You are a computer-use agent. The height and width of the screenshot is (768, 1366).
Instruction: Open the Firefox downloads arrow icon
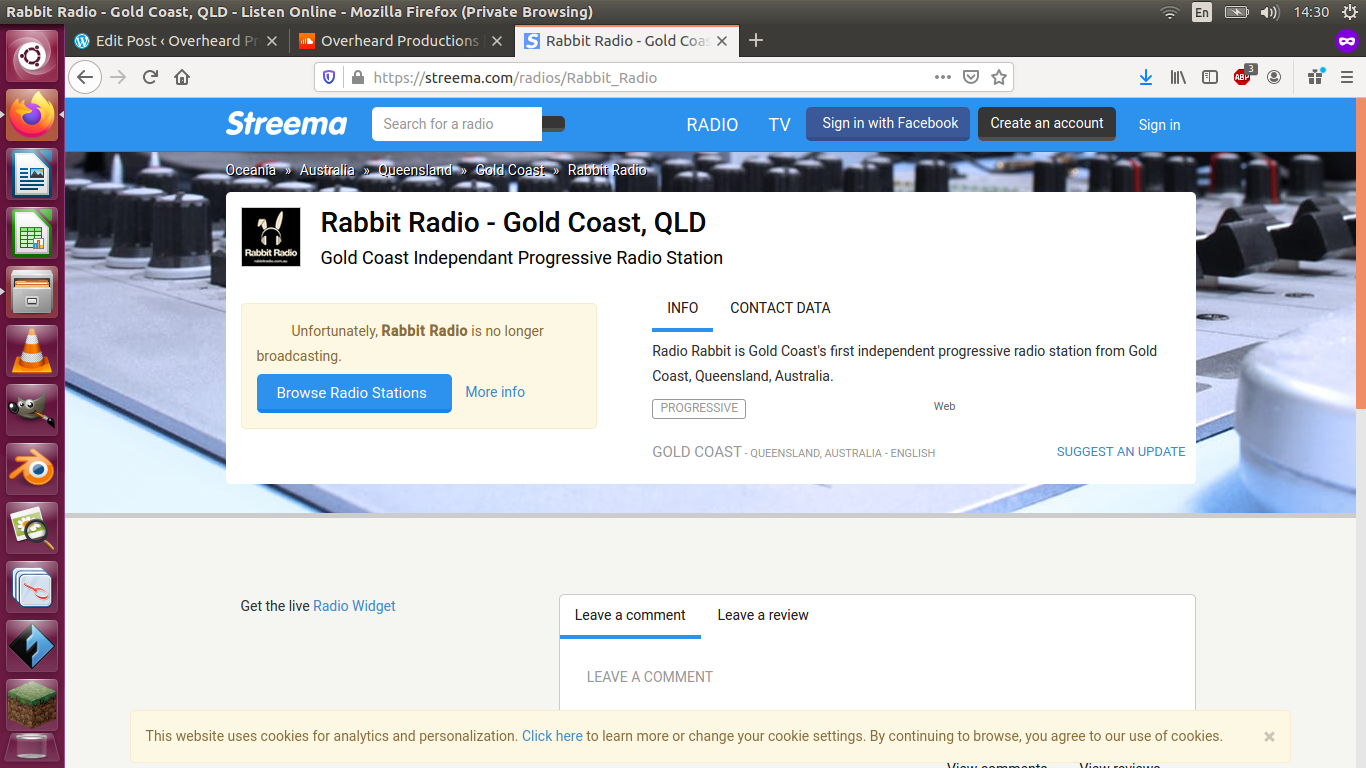click(1146, 77)
